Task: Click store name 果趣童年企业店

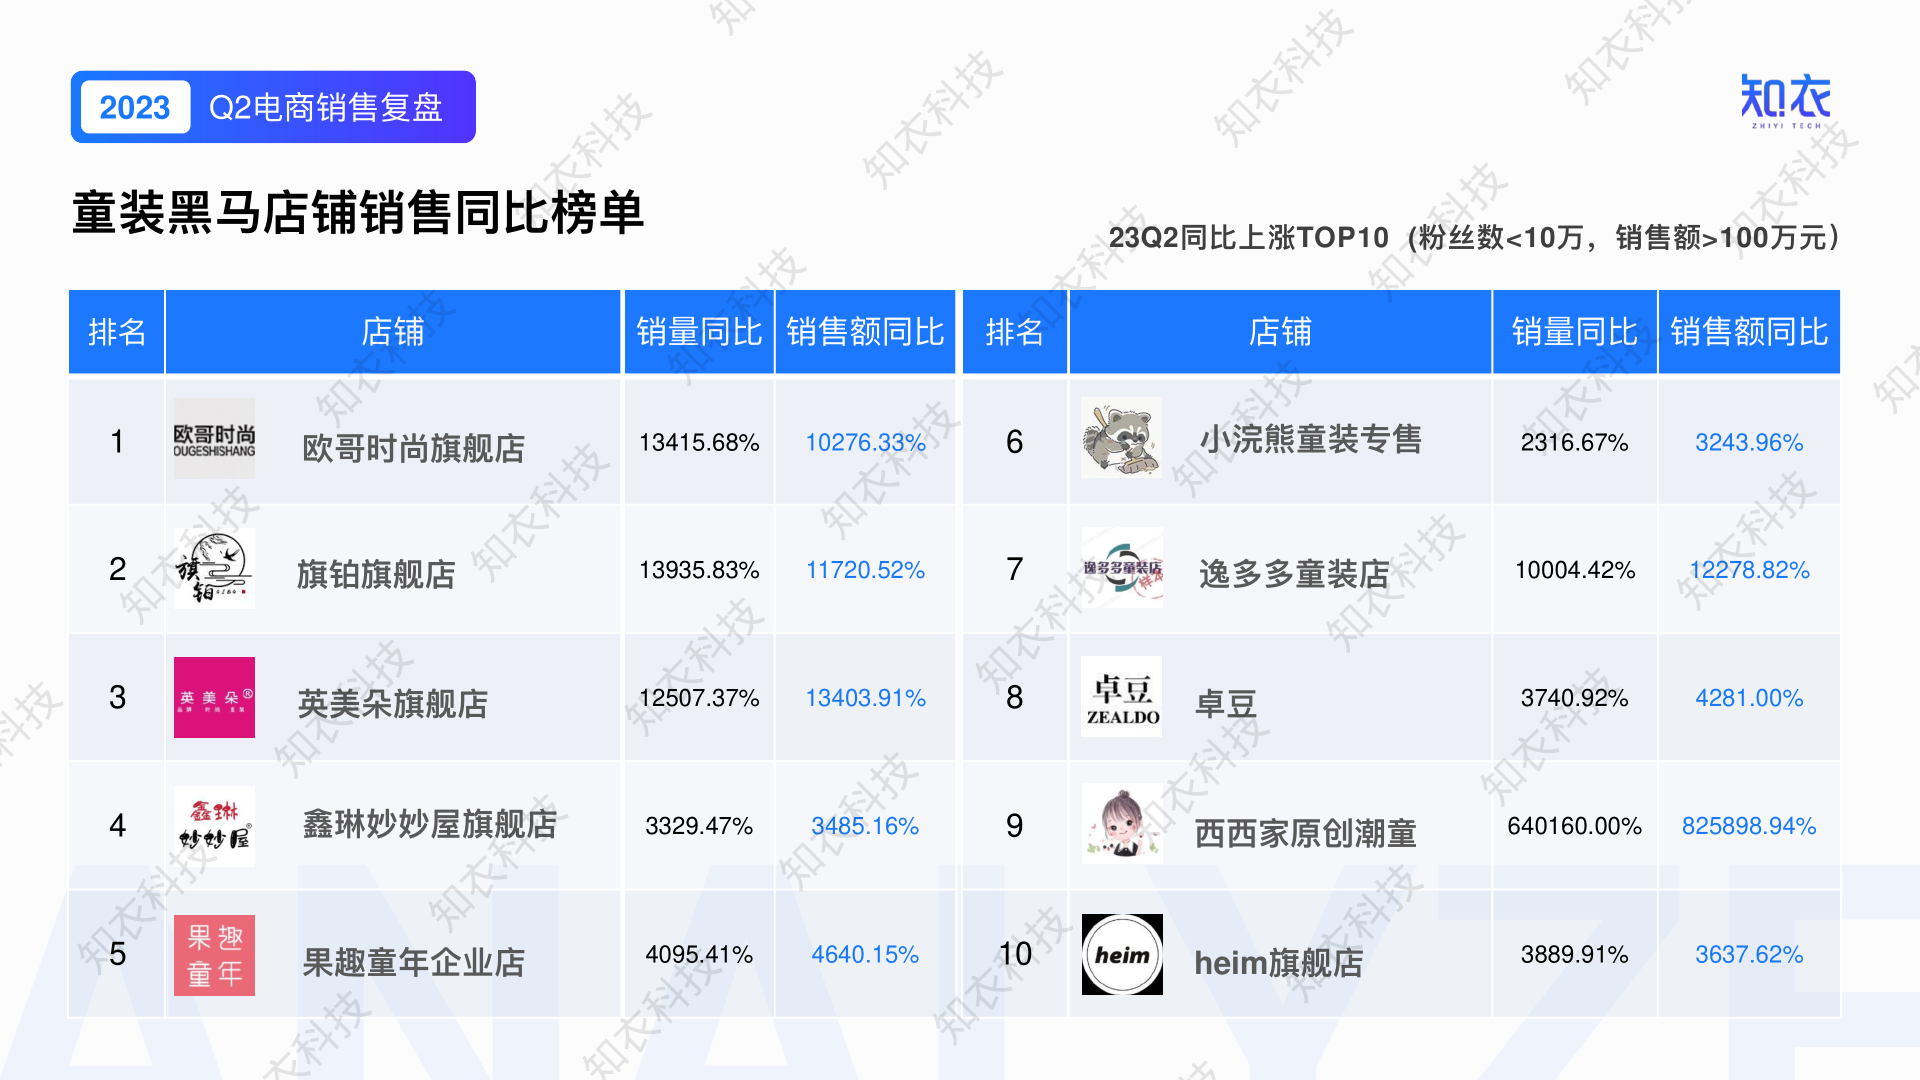Action: (413, 962)
